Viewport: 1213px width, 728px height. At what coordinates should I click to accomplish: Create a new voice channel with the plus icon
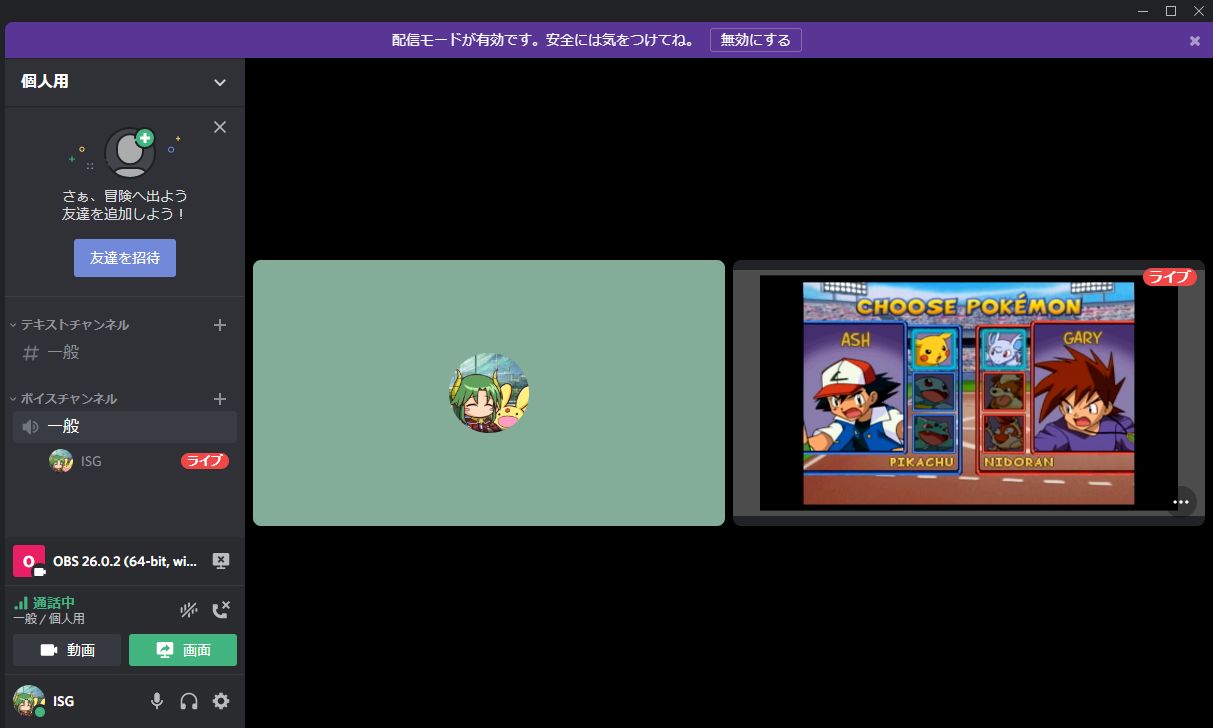pos(220,399)
